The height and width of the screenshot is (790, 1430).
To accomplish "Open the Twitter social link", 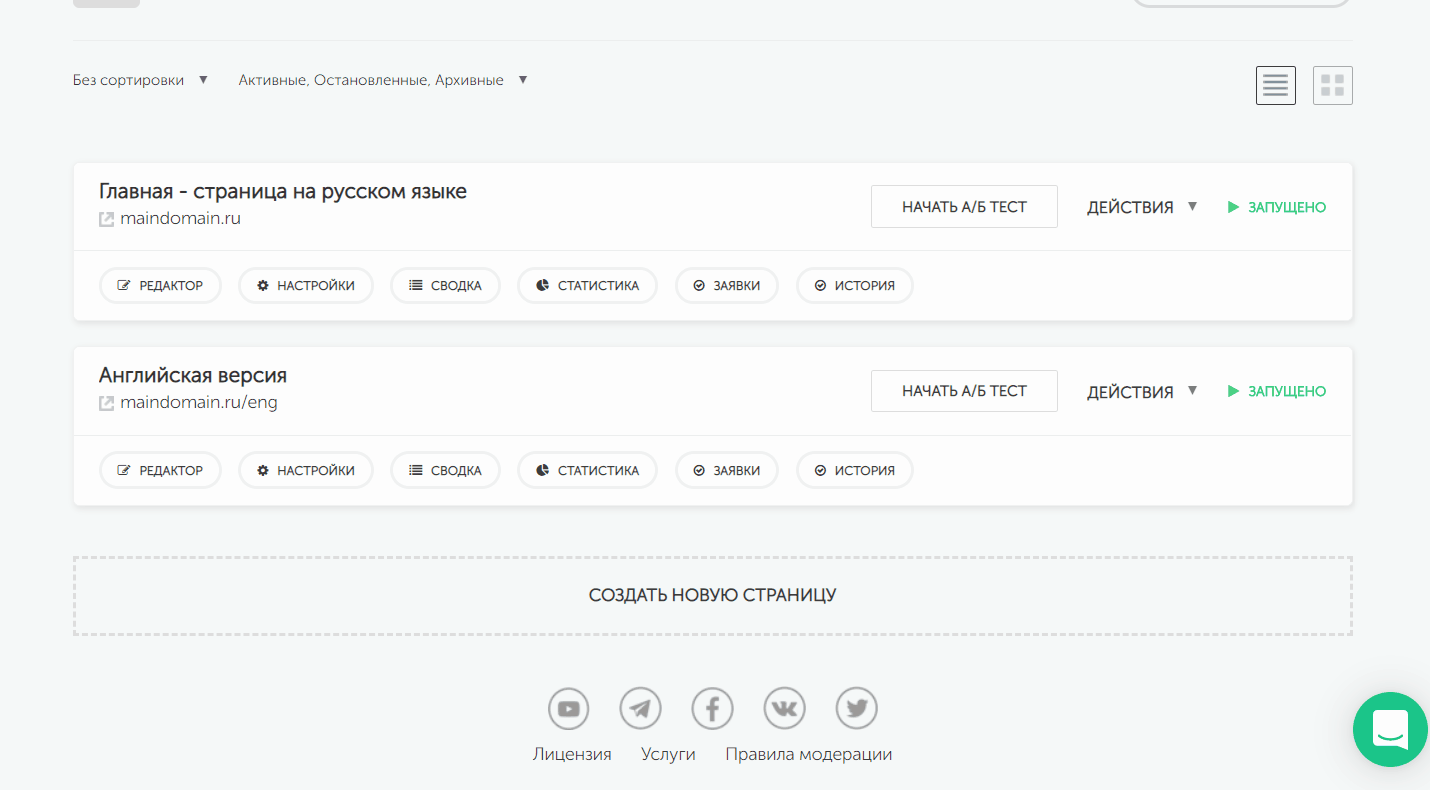I will click(857, 709).
